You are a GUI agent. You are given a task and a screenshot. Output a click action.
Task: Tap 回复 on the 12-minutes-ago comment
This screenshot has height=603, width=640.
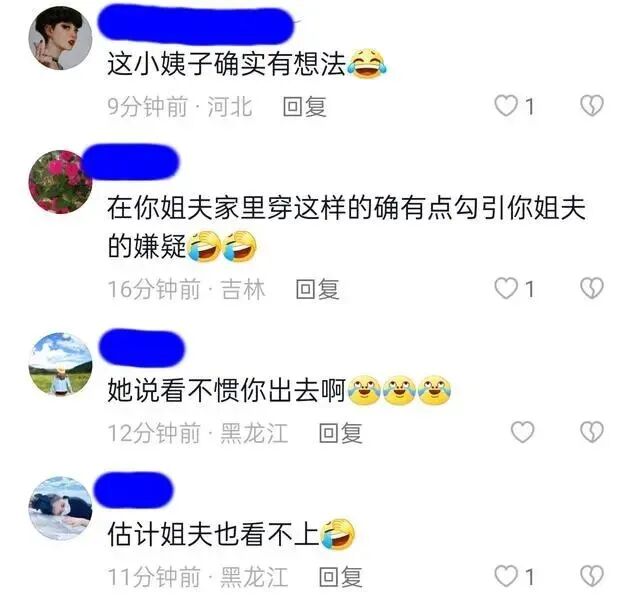pyautogui.click(x=340, y=433)
